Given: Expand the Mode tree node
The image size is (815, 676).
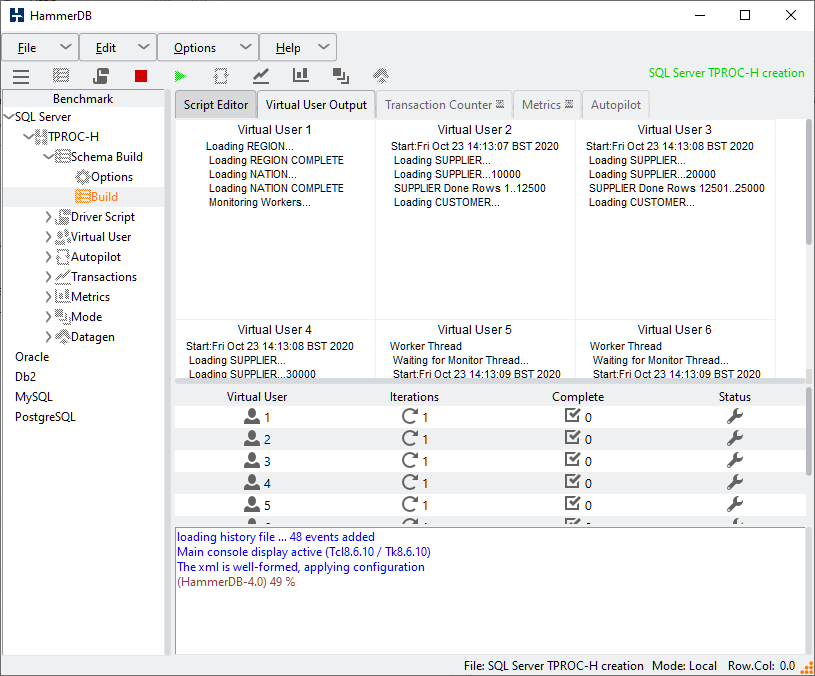Looking at the screenshot, I should [x=48, y=317].
